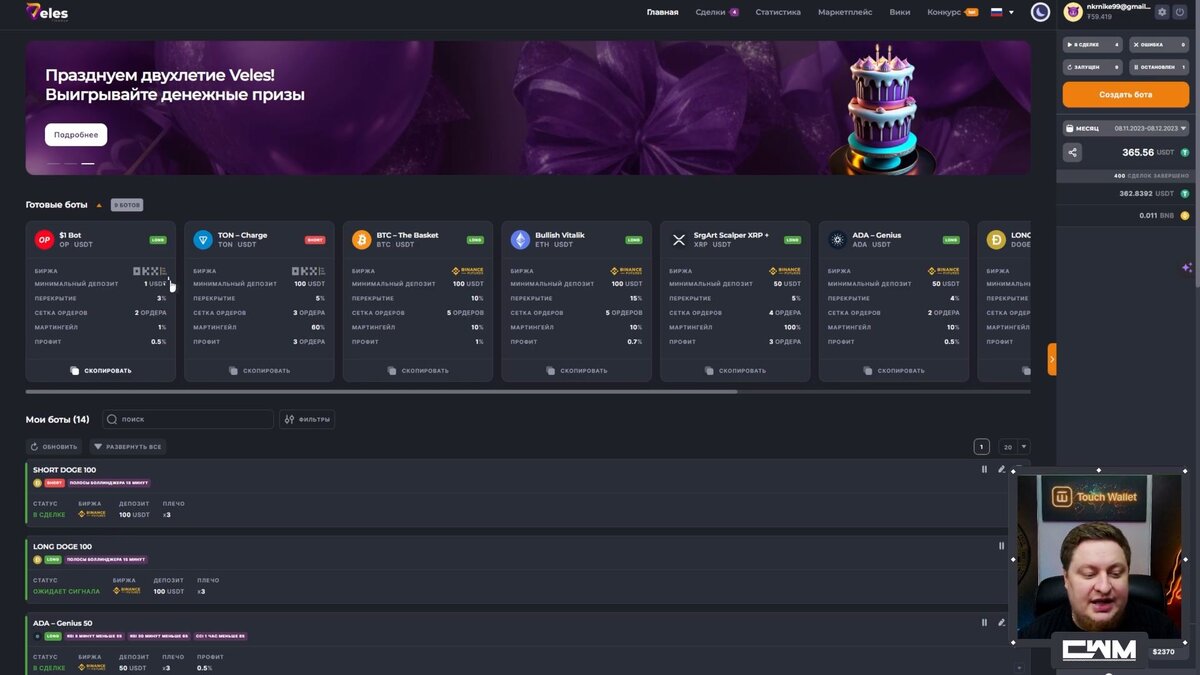This screenshot has width=1200, height=675.
Task: Click the Создать бота button
Action: [x=1126, y=94]
